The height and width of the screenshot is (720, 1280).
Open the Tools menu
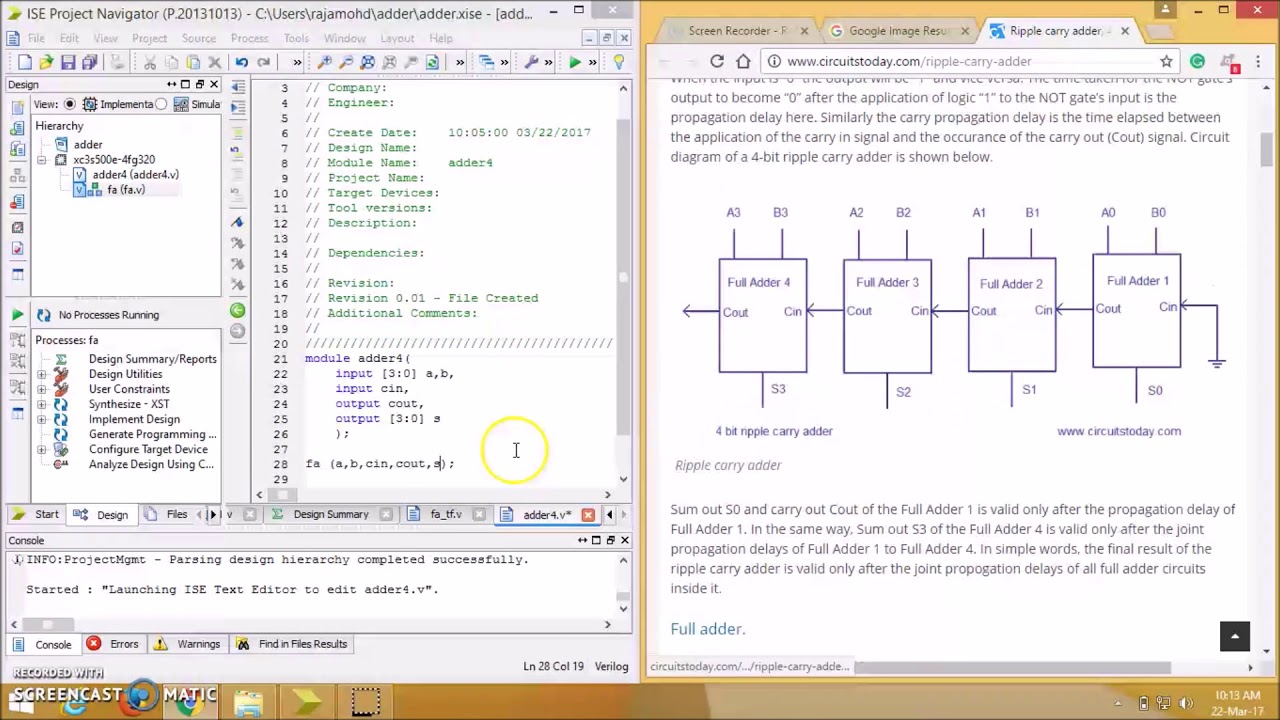pos(296,38)
